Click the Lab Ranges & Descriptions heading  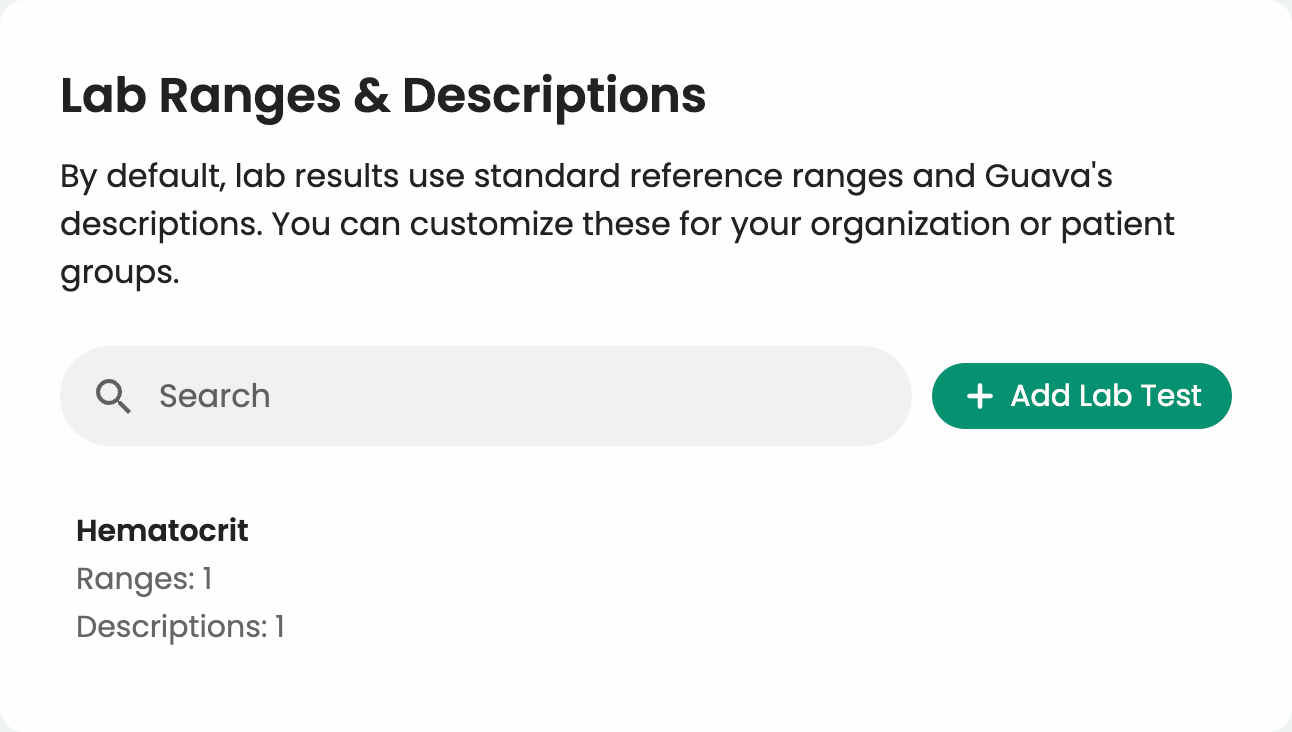(383, 95)
